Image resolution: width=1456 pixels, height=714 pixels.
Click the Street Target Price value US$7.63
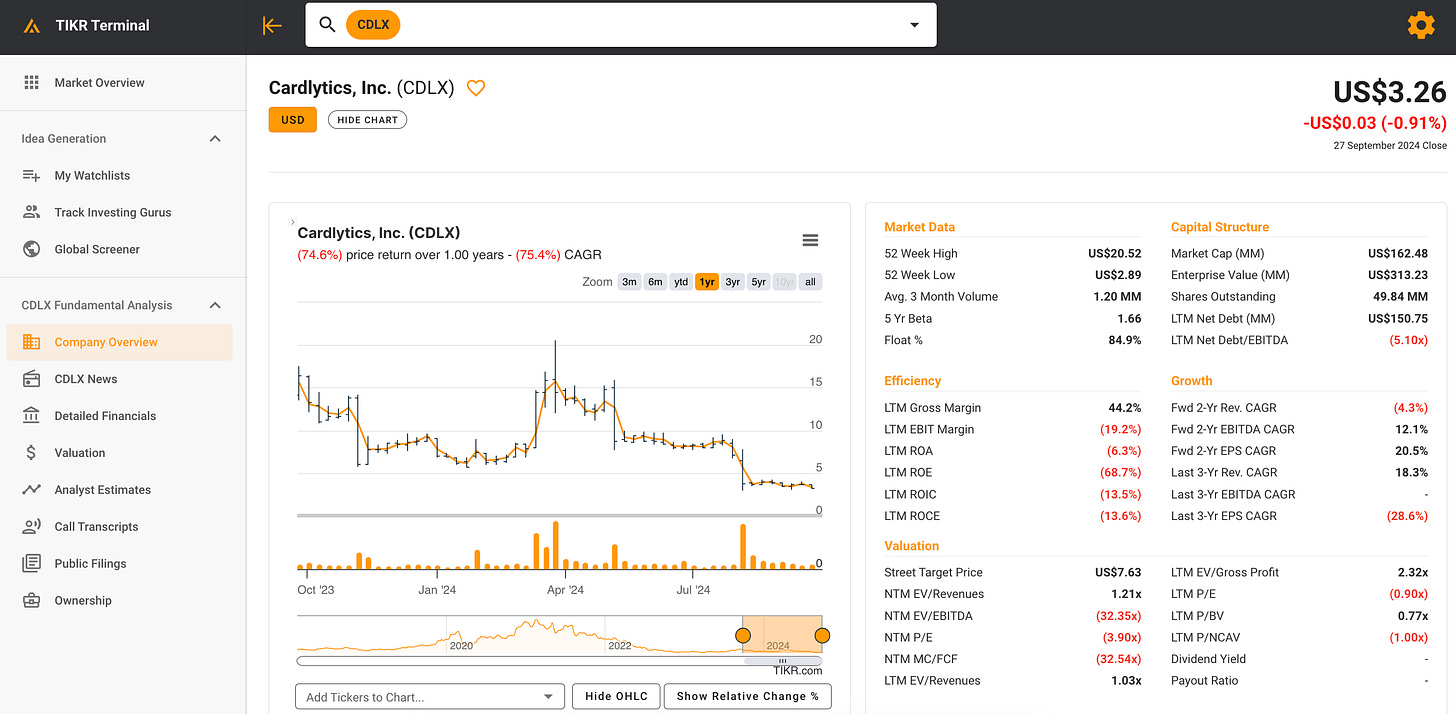coord(1118,573)
